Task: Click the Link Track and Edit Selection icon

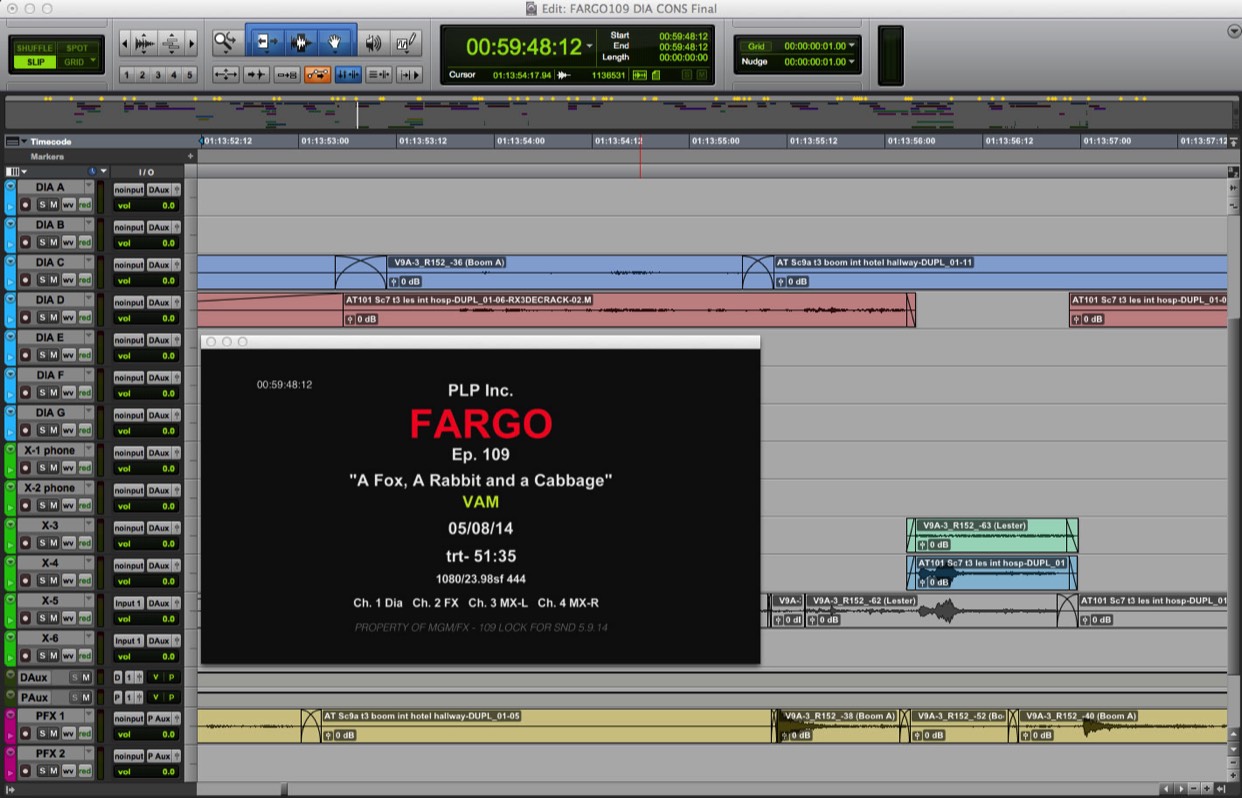Action: point(379,75)
